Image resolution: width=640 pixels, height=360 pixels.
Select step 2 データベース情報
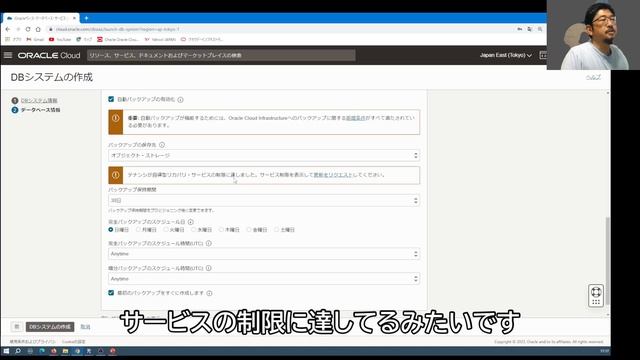point(40,110)
